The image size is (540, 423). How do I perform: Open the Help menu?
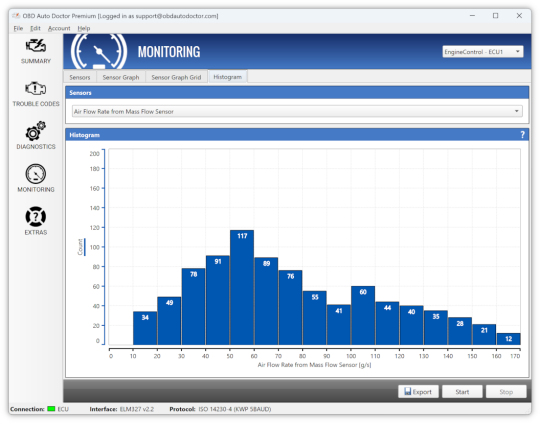point(84,28)
